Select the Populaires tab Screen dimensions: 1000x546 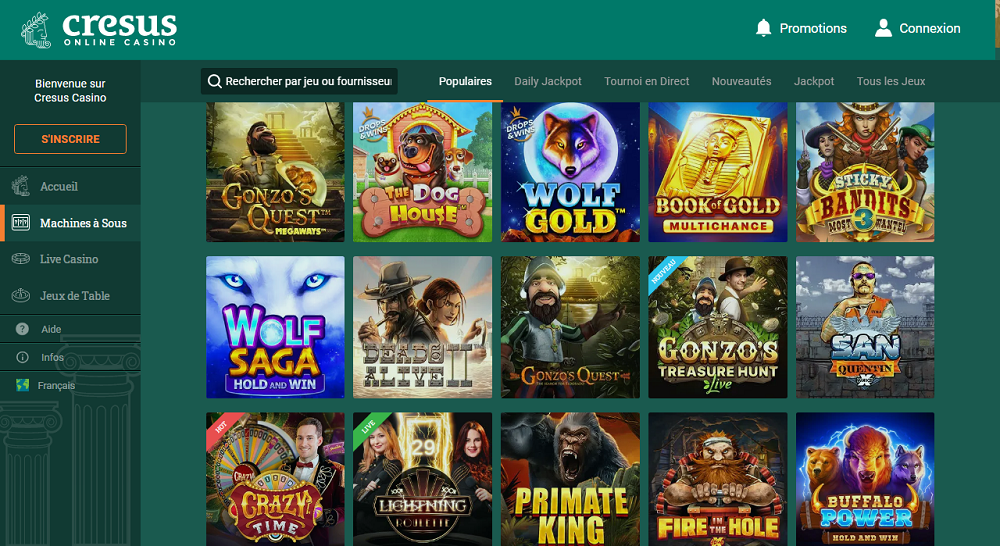(x=465, y=81)
